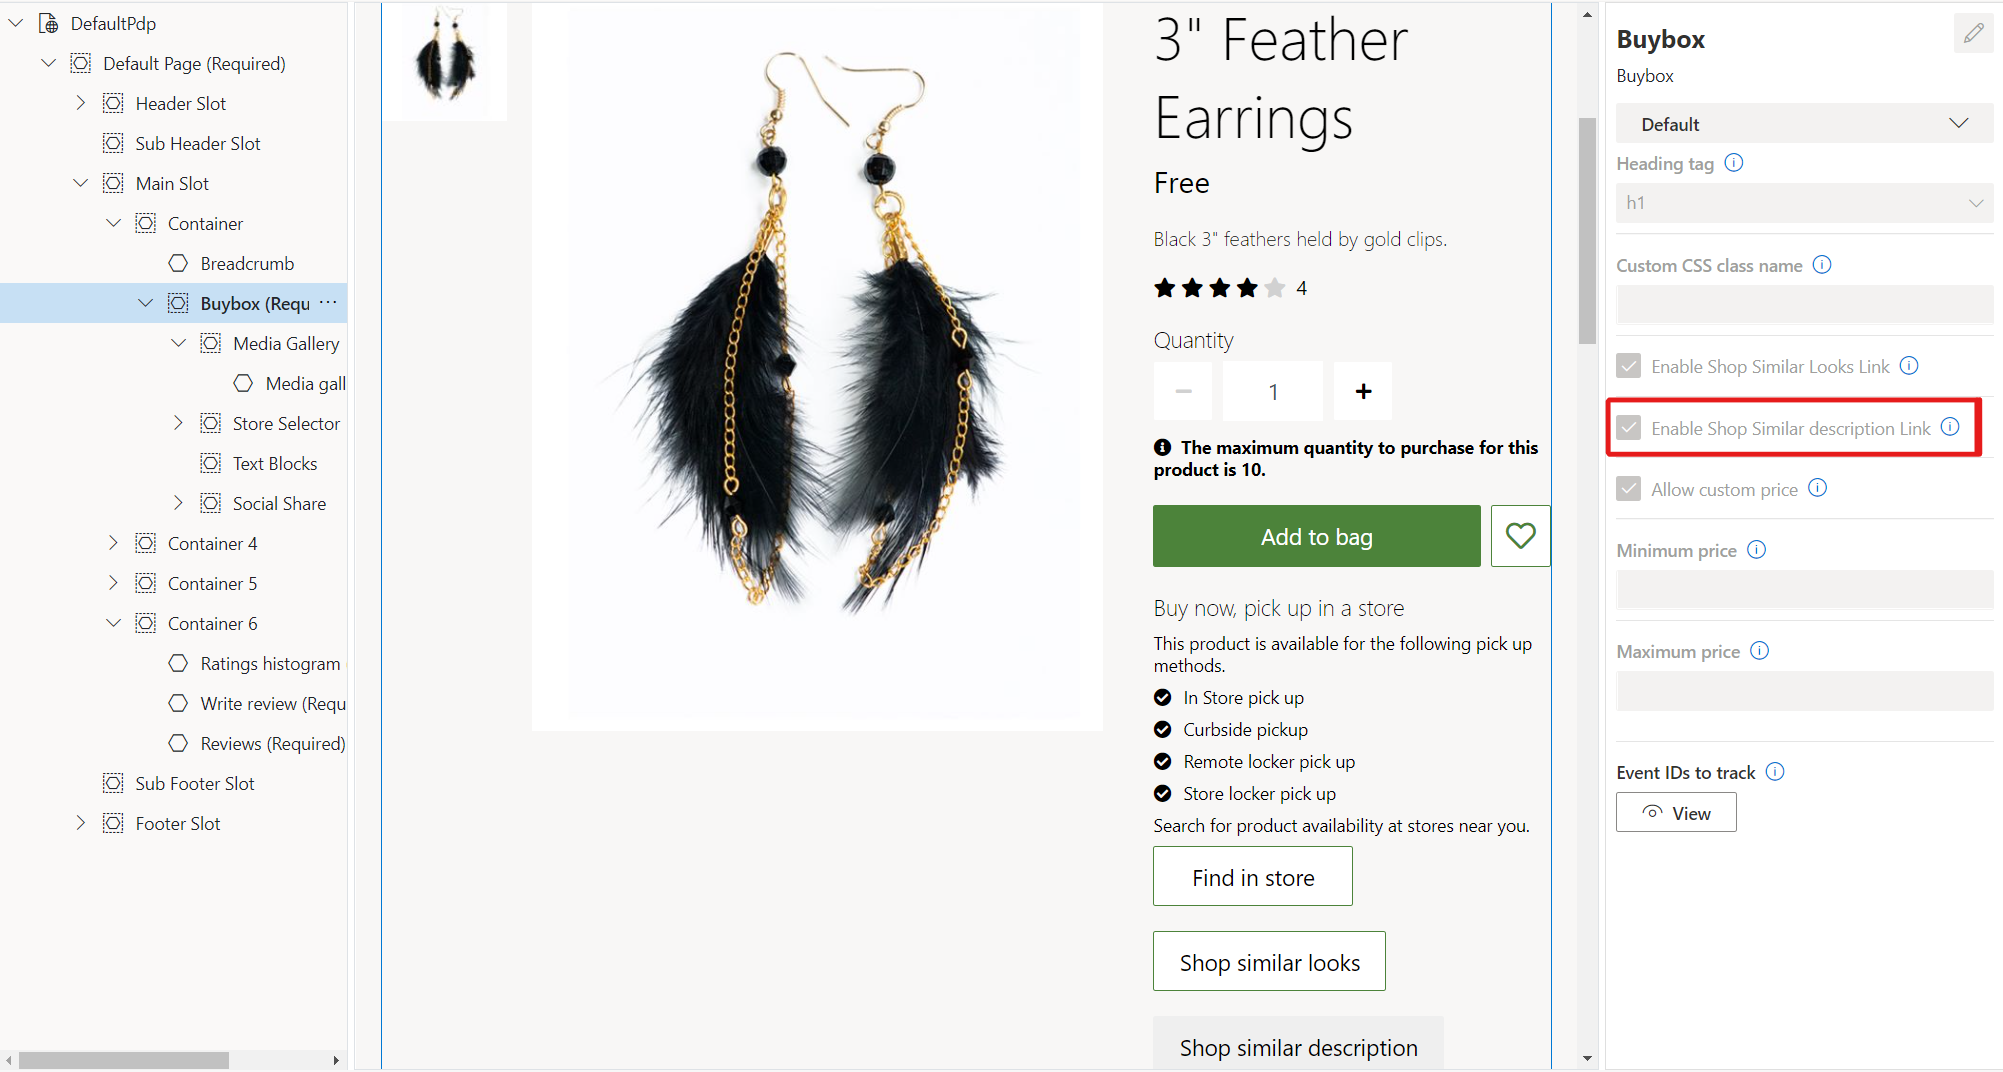This screenshot has width=2003, height=1072.
Task: Click the Add to bag button
Action: coord(1316,536)
